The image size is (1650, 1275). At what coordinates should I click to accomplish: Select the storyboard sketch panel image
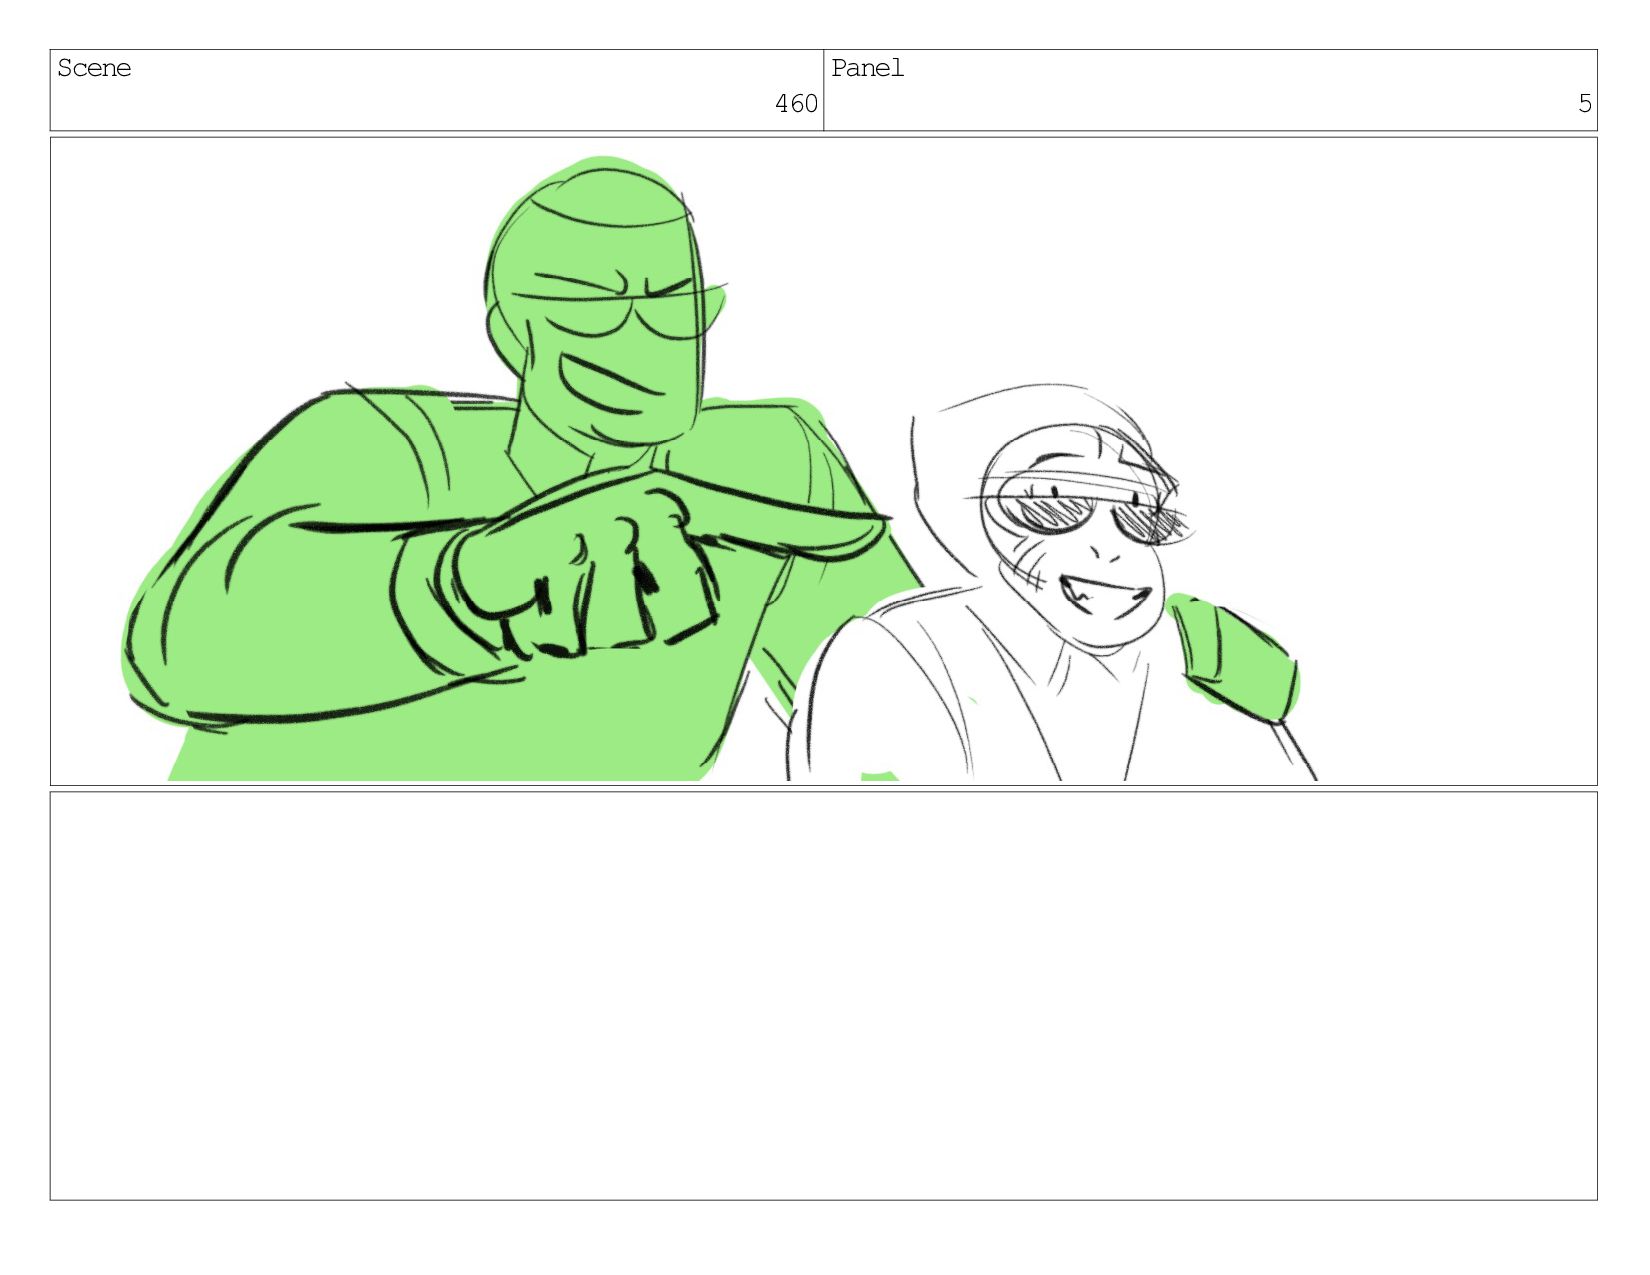(x=823, y=461)
